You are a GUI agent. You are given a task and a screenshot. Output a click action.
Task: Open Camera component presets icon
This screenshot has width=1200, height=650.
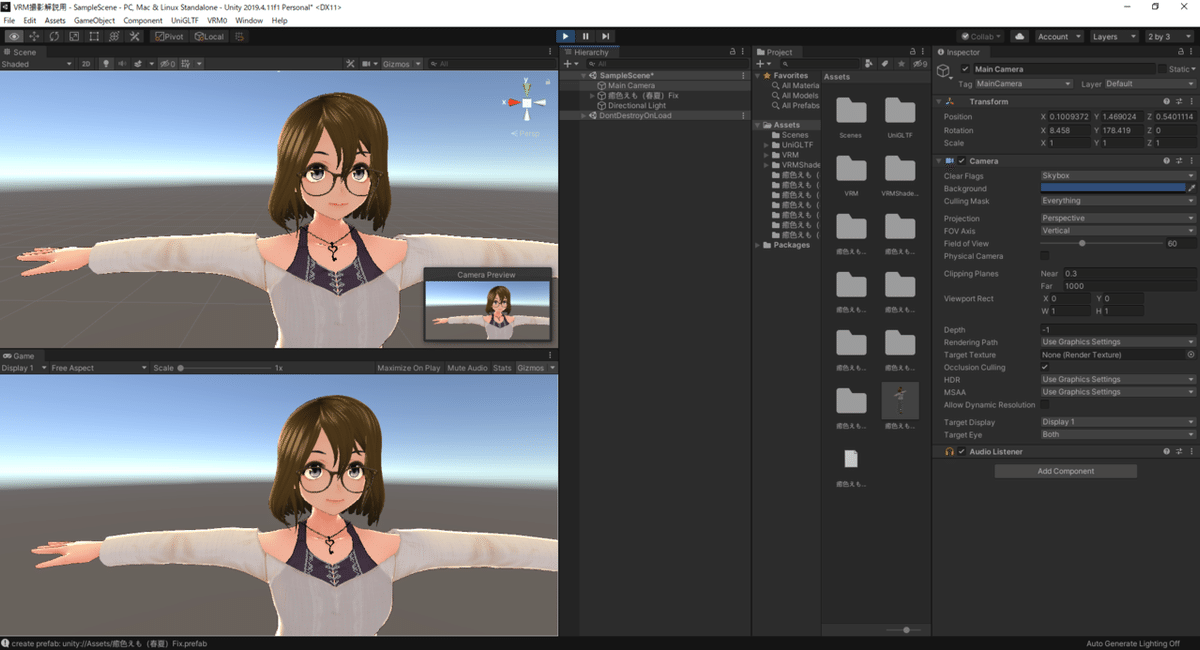pyautogui.click(x=1179, y=160)
